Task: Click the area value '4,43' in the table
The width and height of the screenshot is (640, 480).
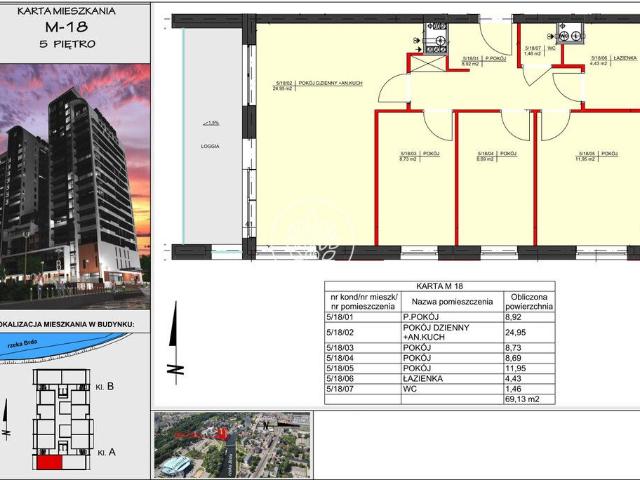Action: (x=513, y=378)
